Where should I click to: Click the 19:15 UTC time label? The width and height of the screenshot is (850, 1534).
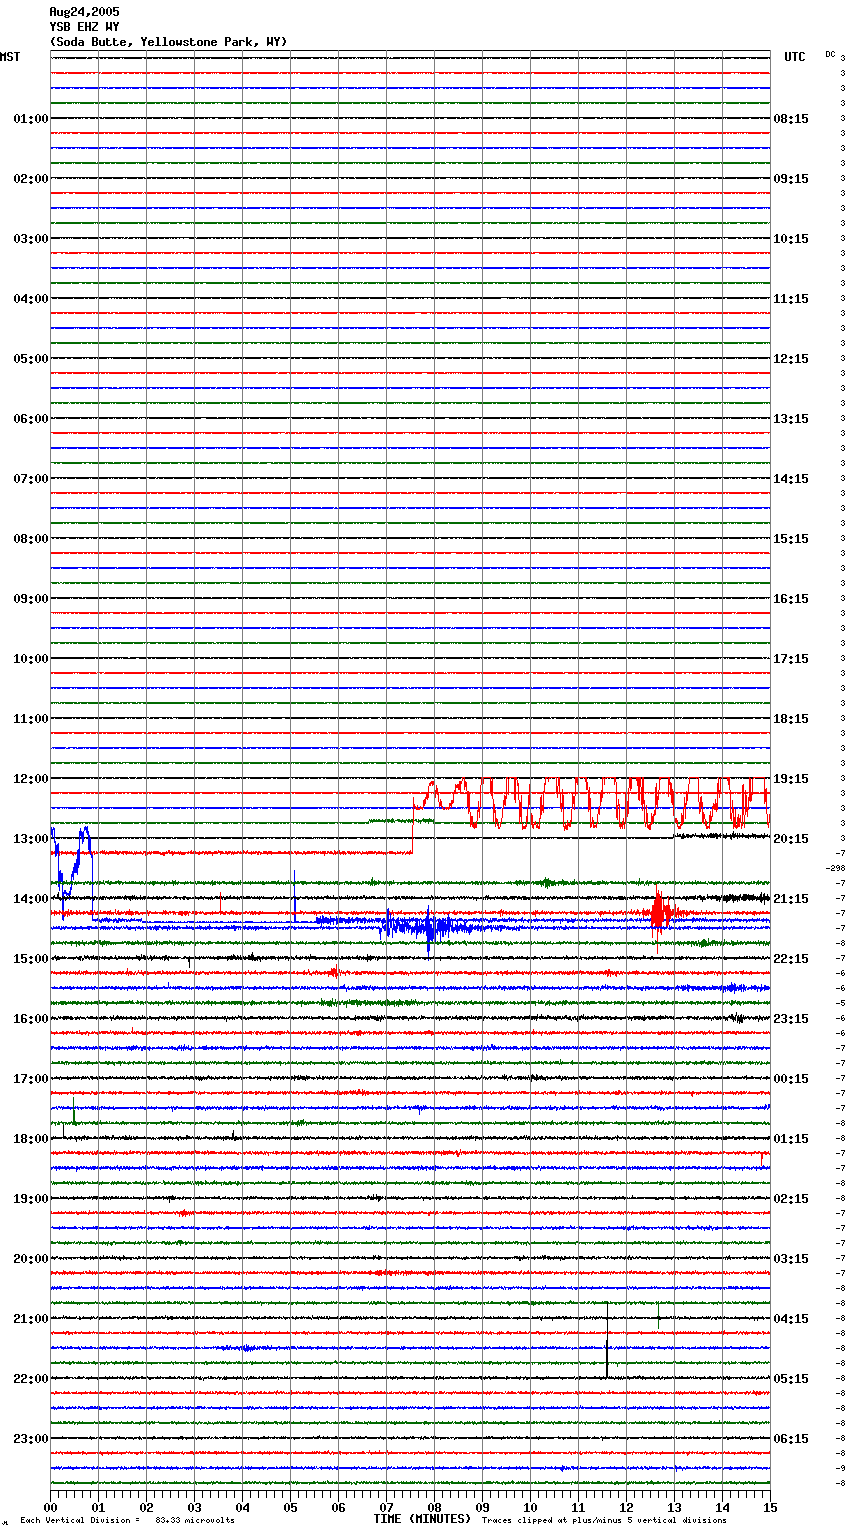[791, 779]
